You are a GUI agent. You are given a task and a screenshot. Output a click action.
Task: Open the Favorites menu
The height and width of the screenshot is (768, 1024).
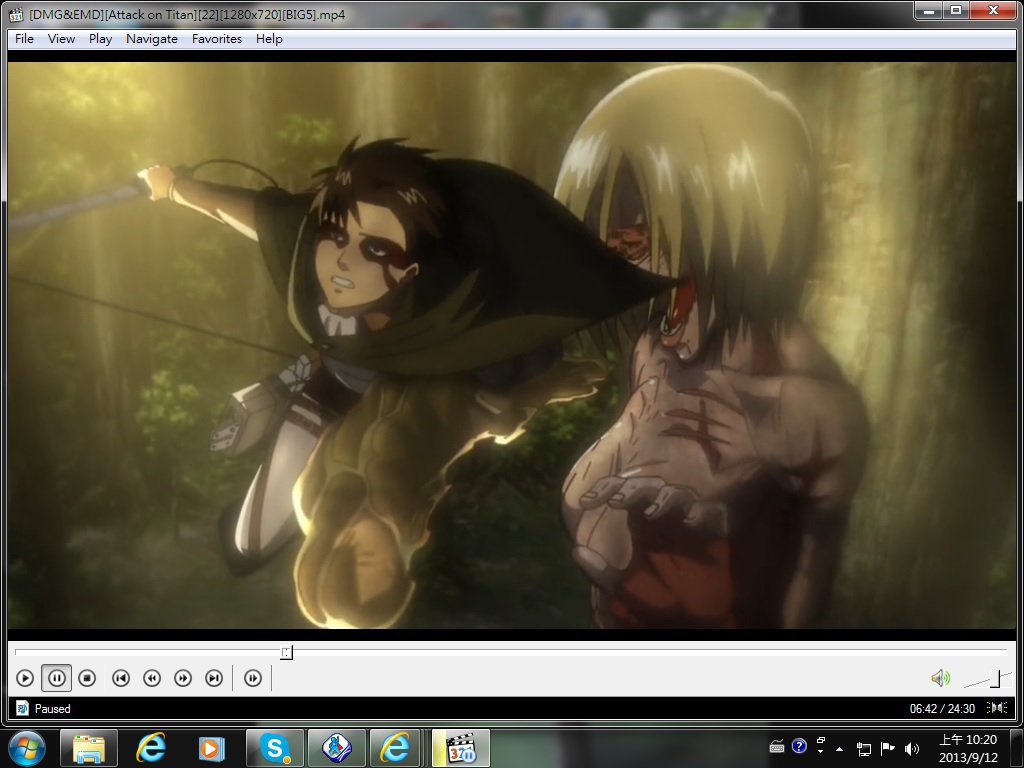(217, 39)
